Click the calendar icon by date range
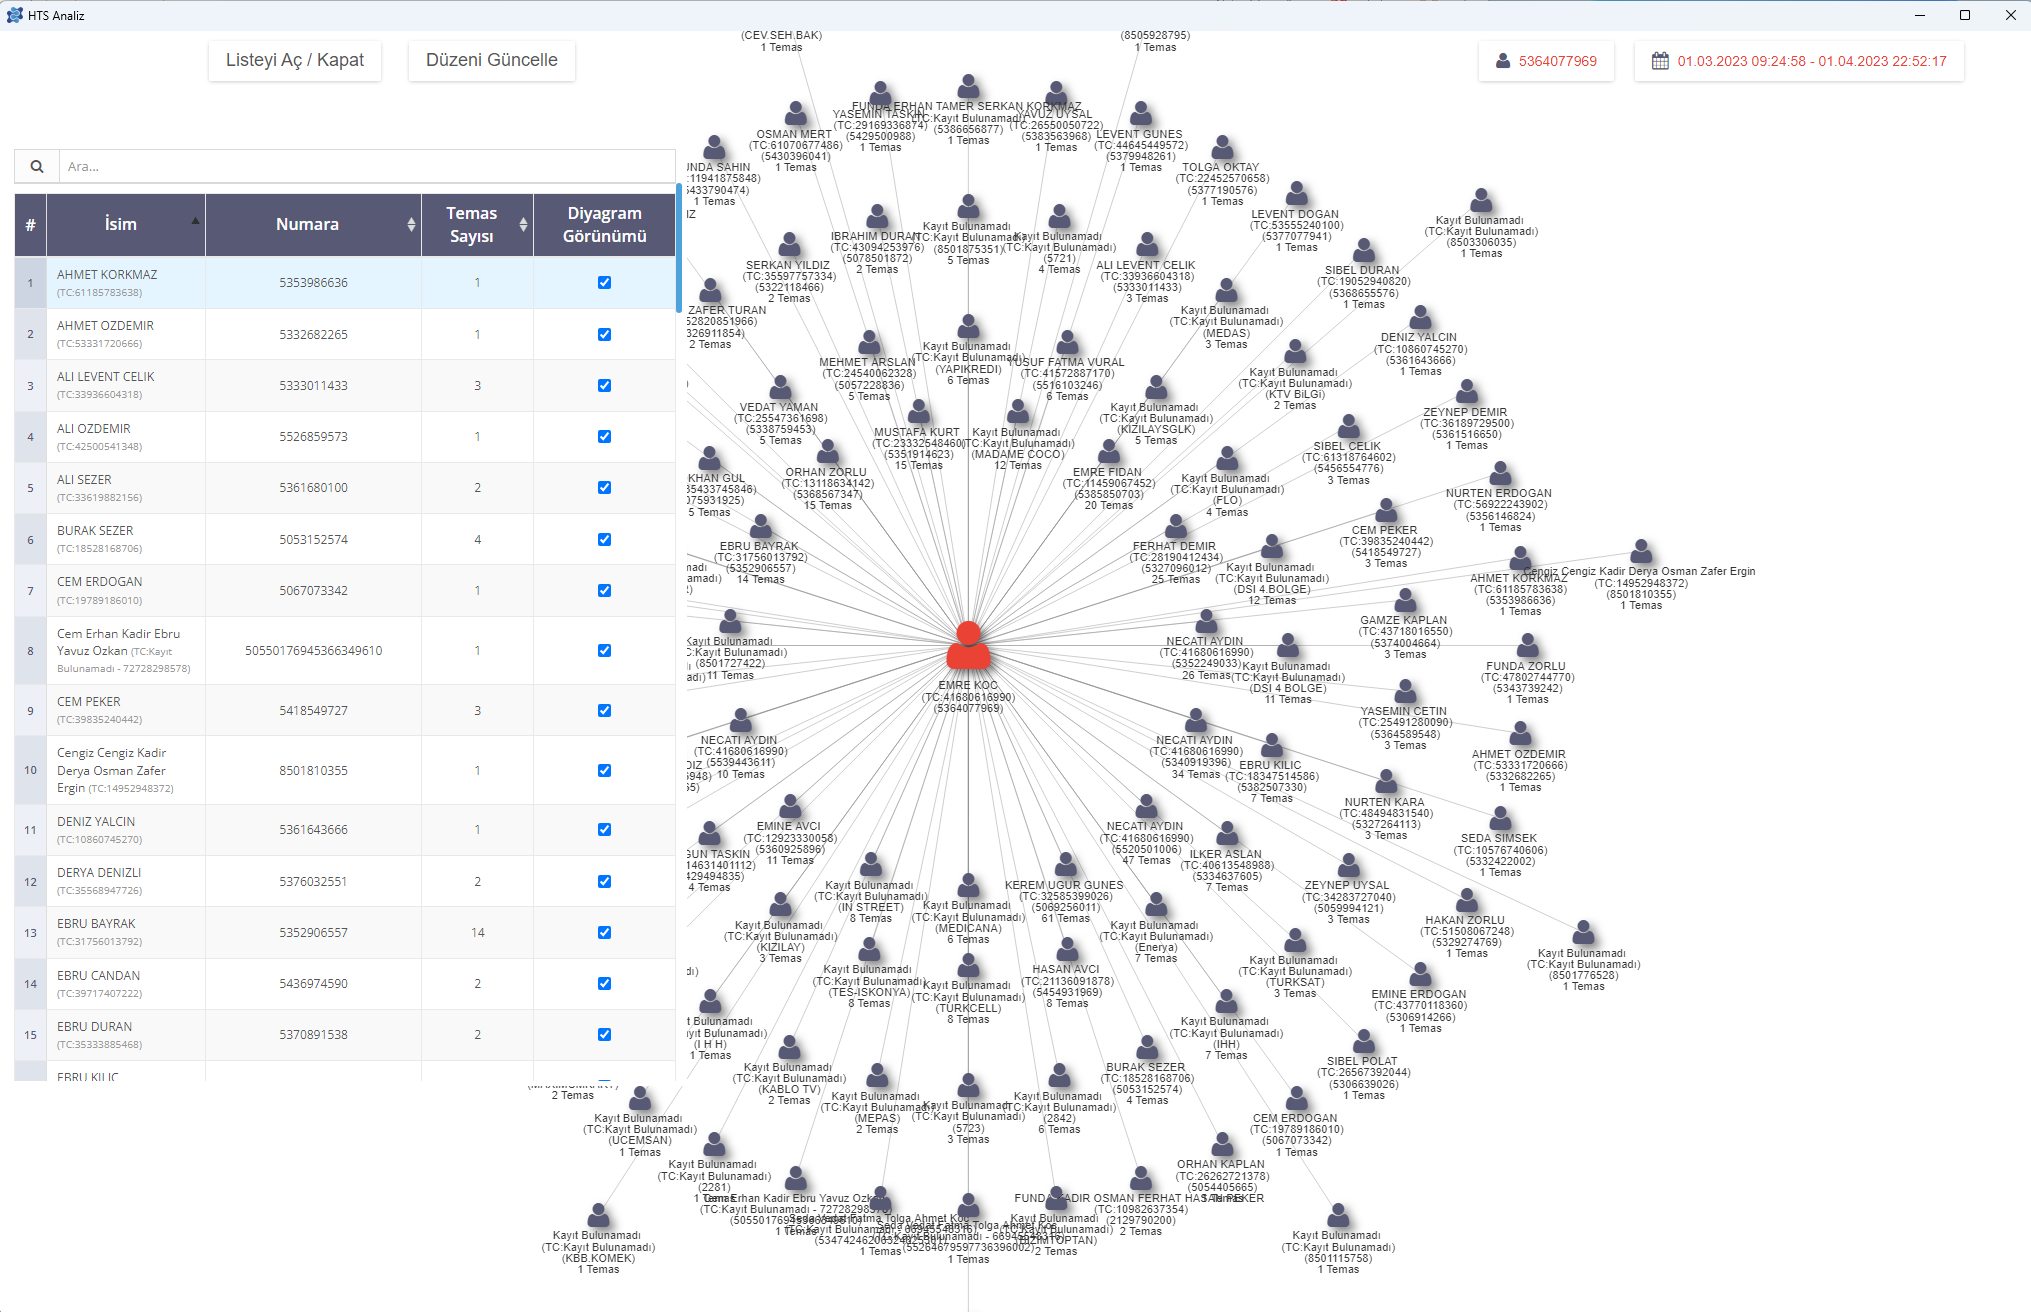2031x1312 pixels. 1660,61
